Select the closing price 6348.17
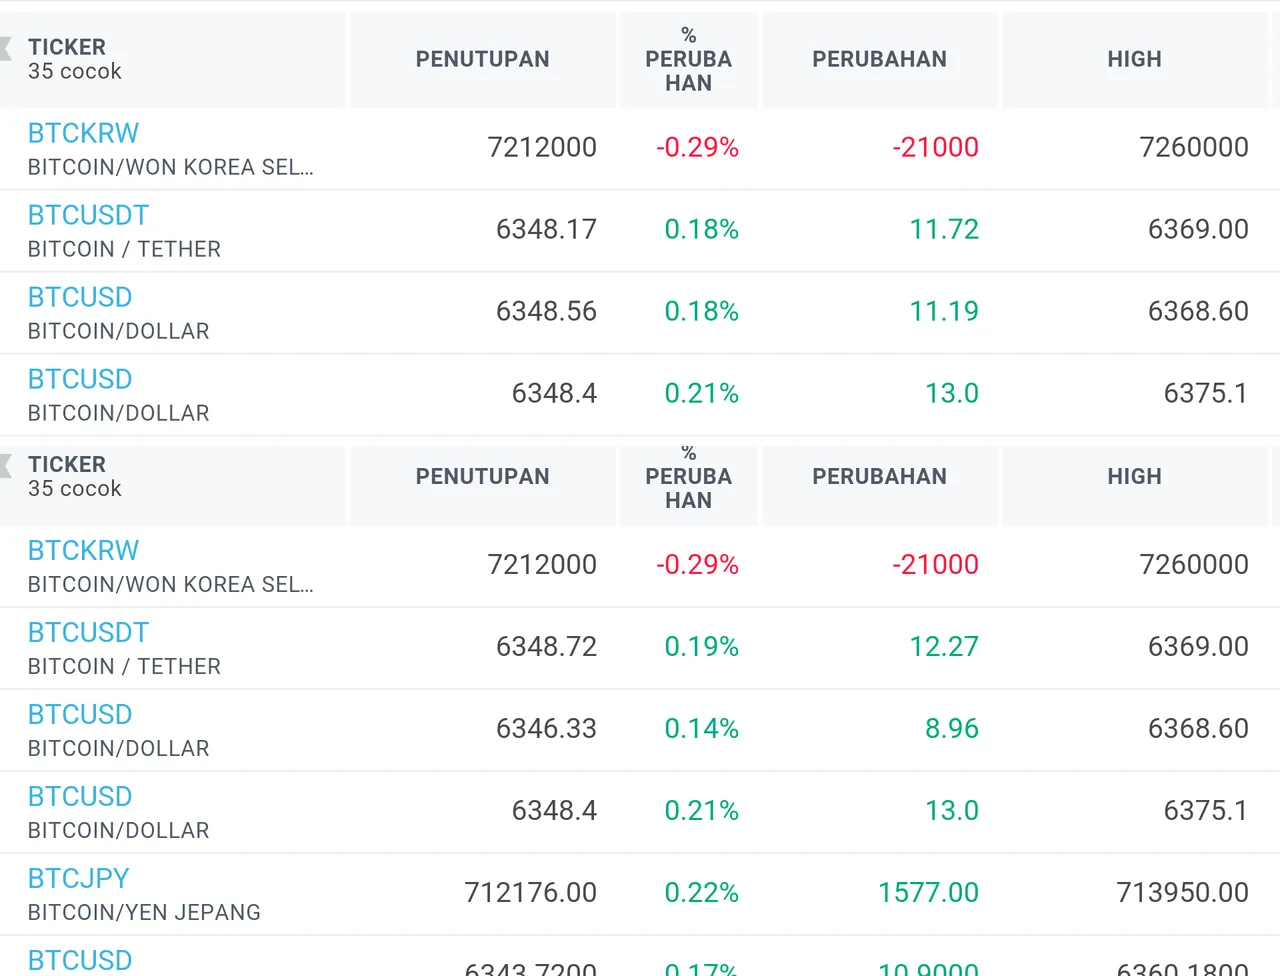Screen dimensions: 1280x976 click(x=546, y=229)
